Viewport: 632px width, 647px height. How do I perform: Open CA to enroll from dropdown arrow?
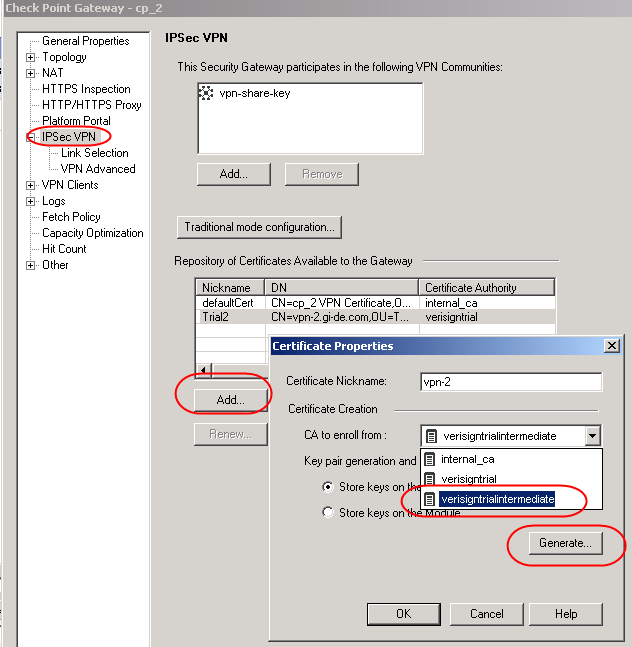point(592,436)
